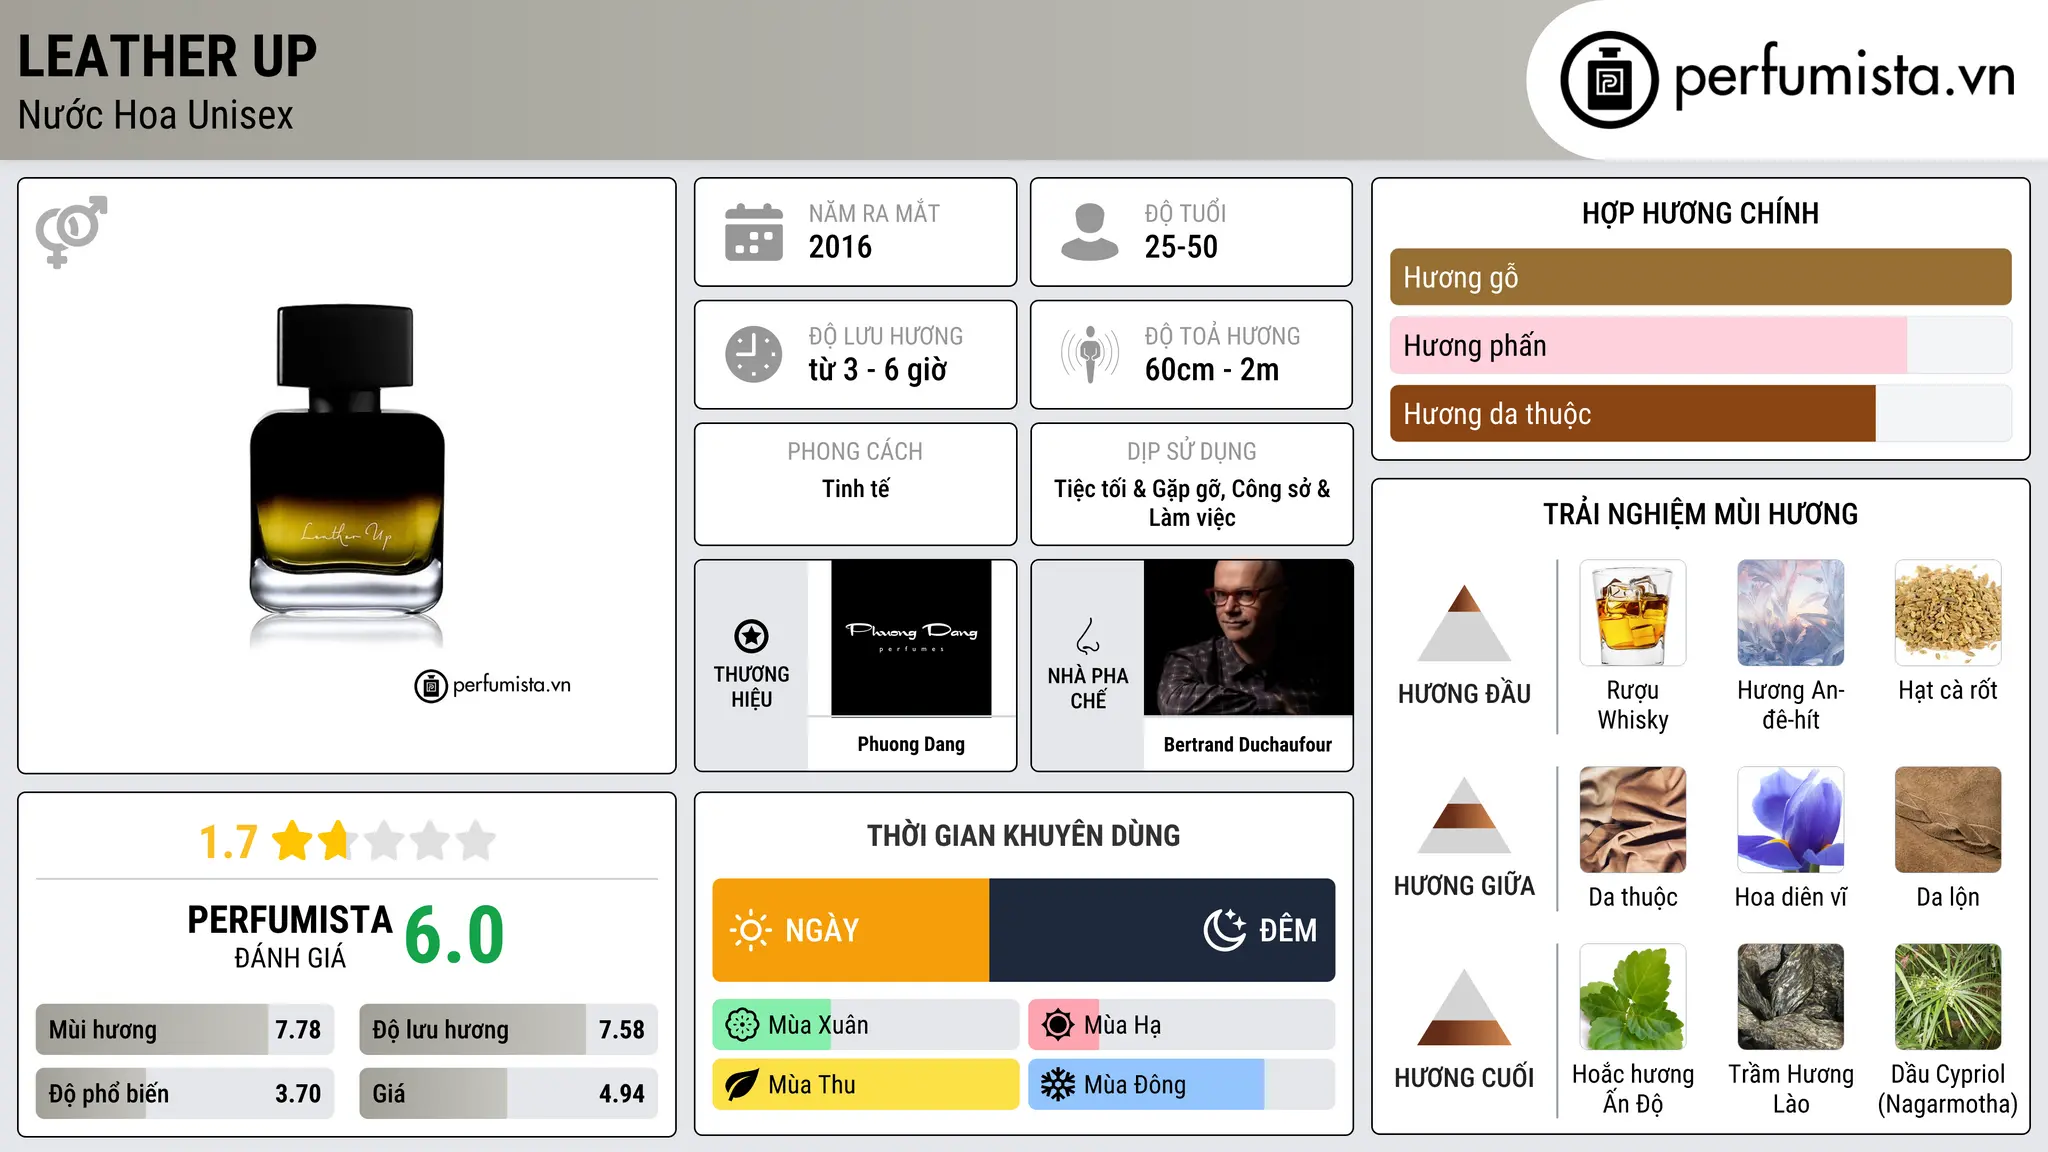Click the Nước Hoa Unisex subtitle

156,115
